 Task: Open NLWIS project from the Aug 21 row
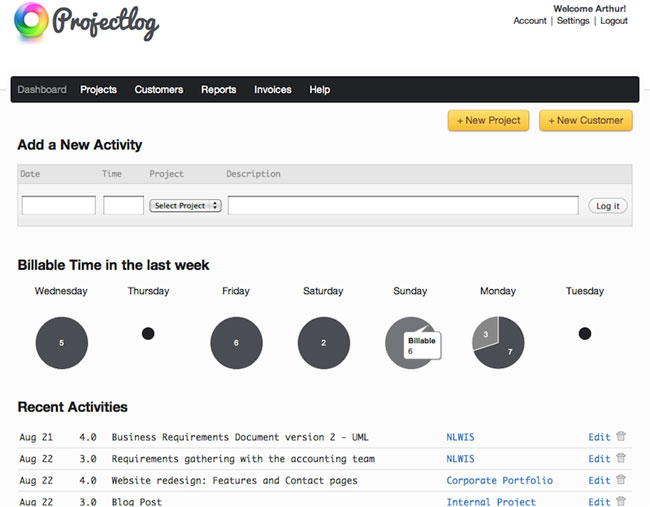461,437
